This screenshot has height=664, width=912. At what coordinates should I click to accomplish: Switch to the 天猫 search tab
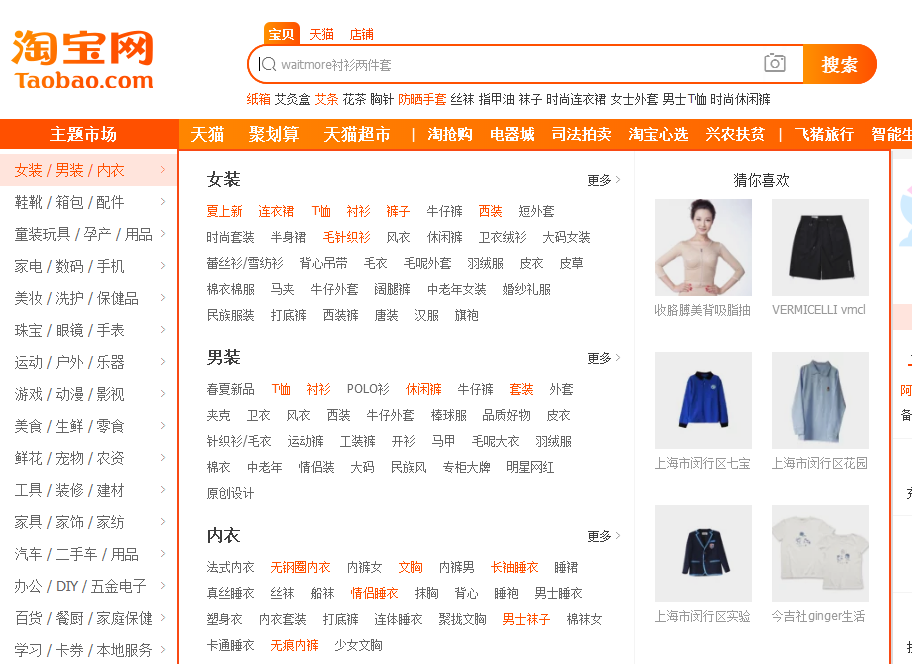321,34
